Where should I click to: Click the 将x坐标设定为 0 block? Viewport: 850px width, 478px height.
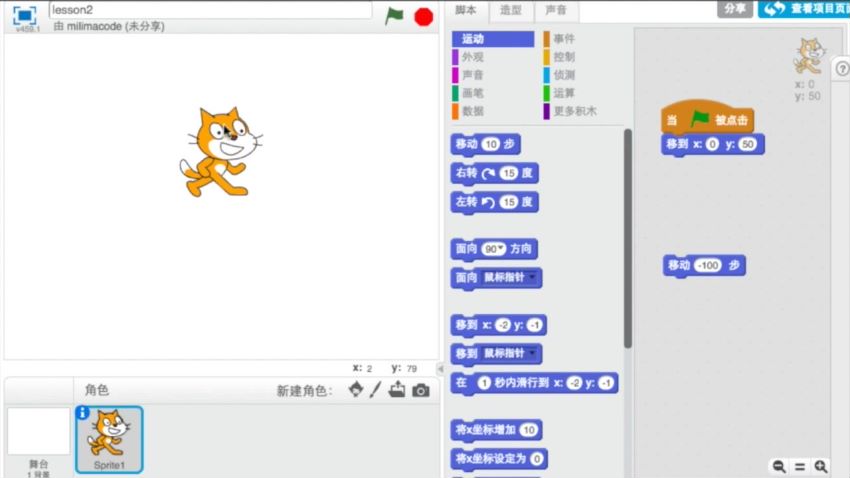pos(499,459)
